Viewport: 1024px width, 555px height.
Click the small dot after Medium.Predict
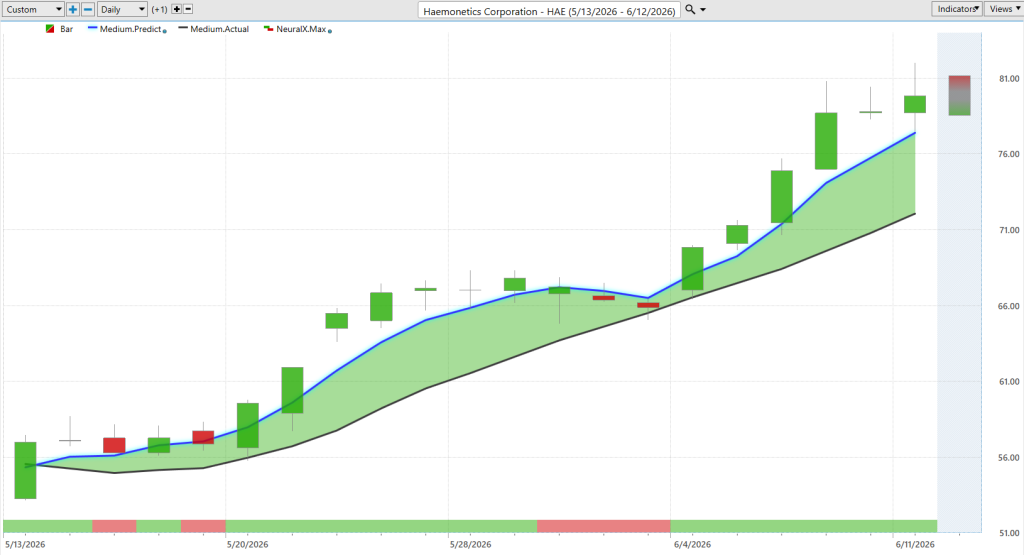165,31
